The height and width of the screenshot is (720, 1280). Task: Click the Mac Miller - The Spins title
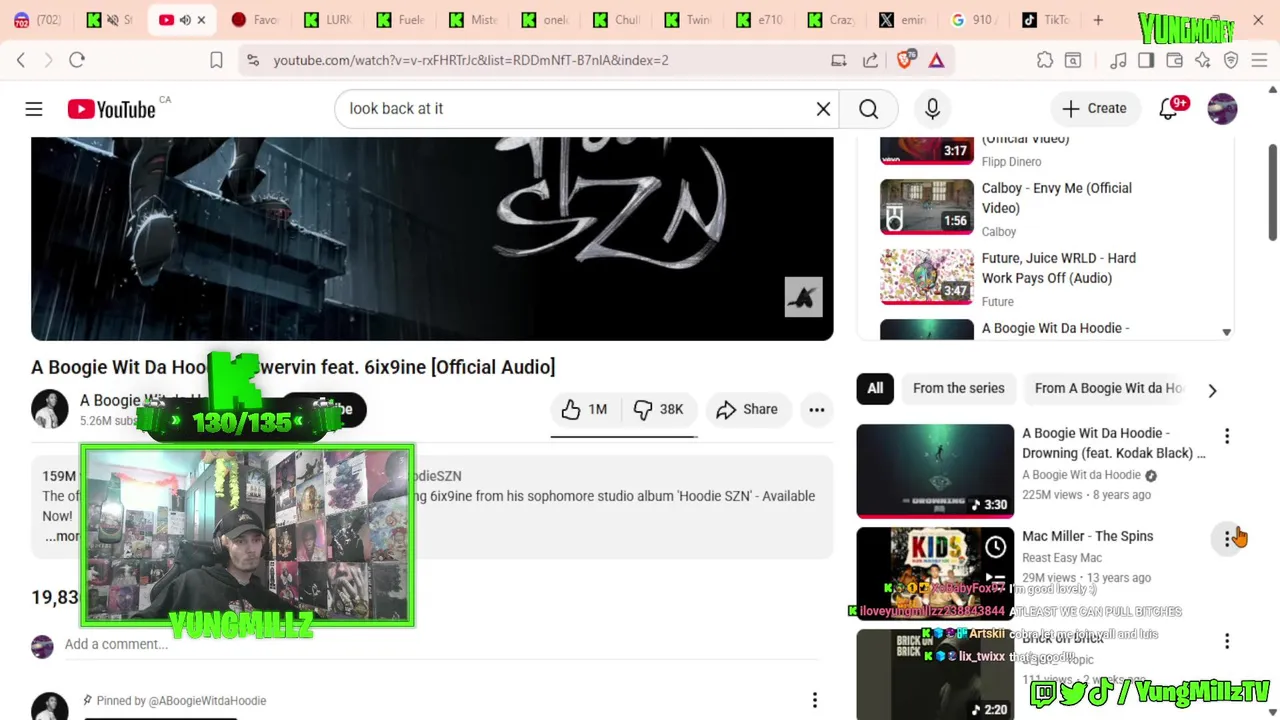(1088, 536)
